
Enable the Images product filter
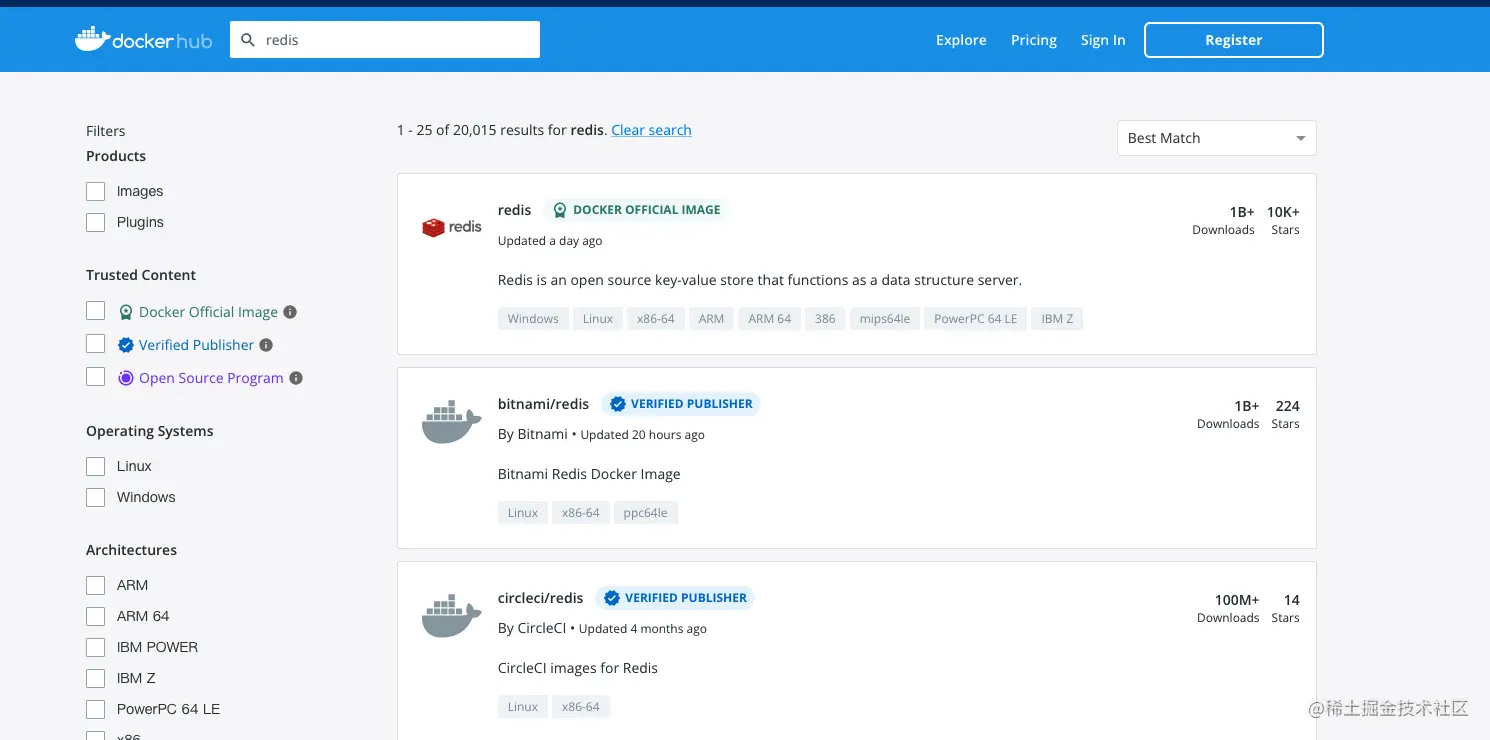point(96,192)
